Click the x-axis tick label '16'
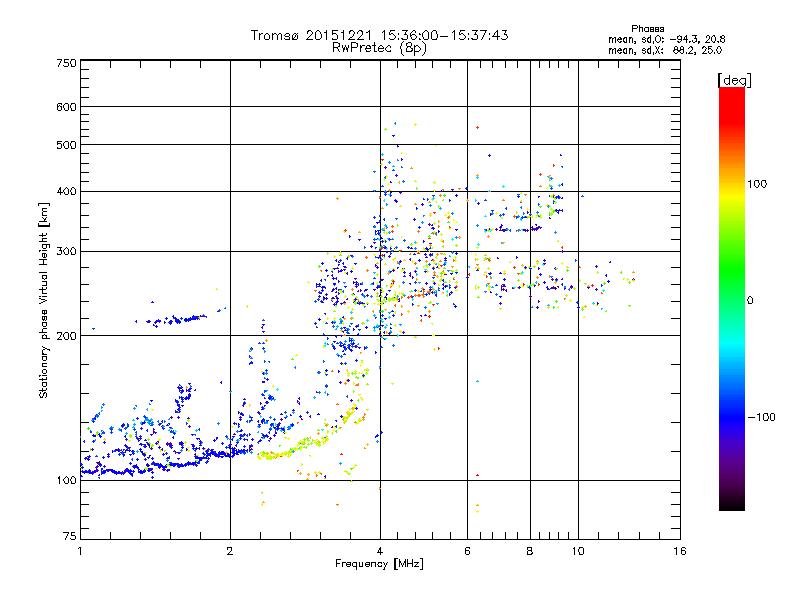The image size is (800, 600). pos(680,551)
